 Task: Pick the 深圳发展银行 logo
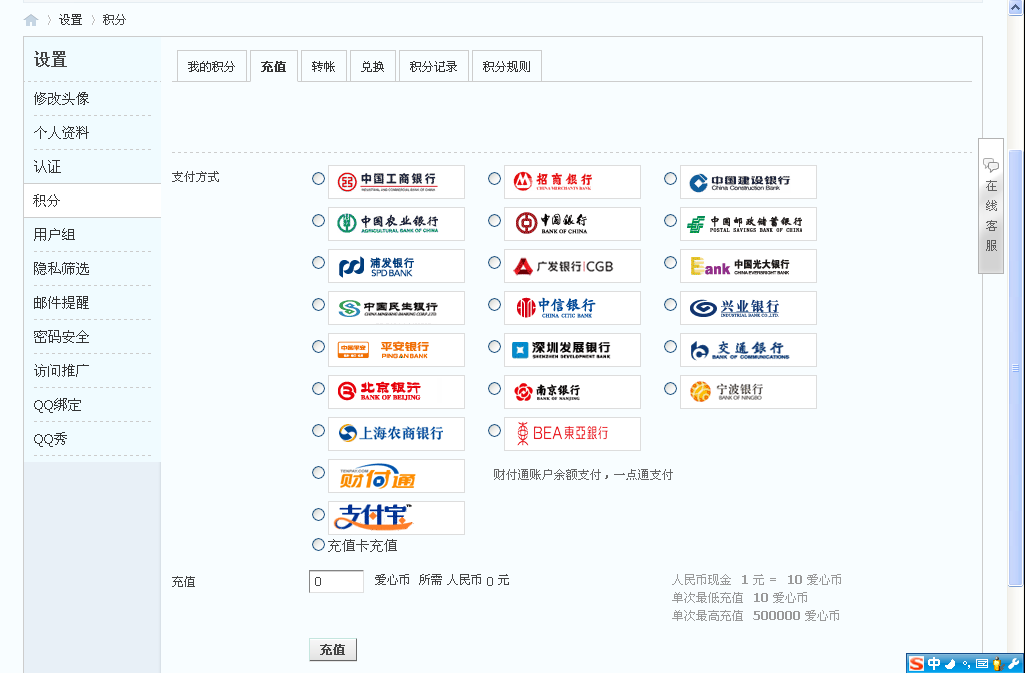(572, 350)
